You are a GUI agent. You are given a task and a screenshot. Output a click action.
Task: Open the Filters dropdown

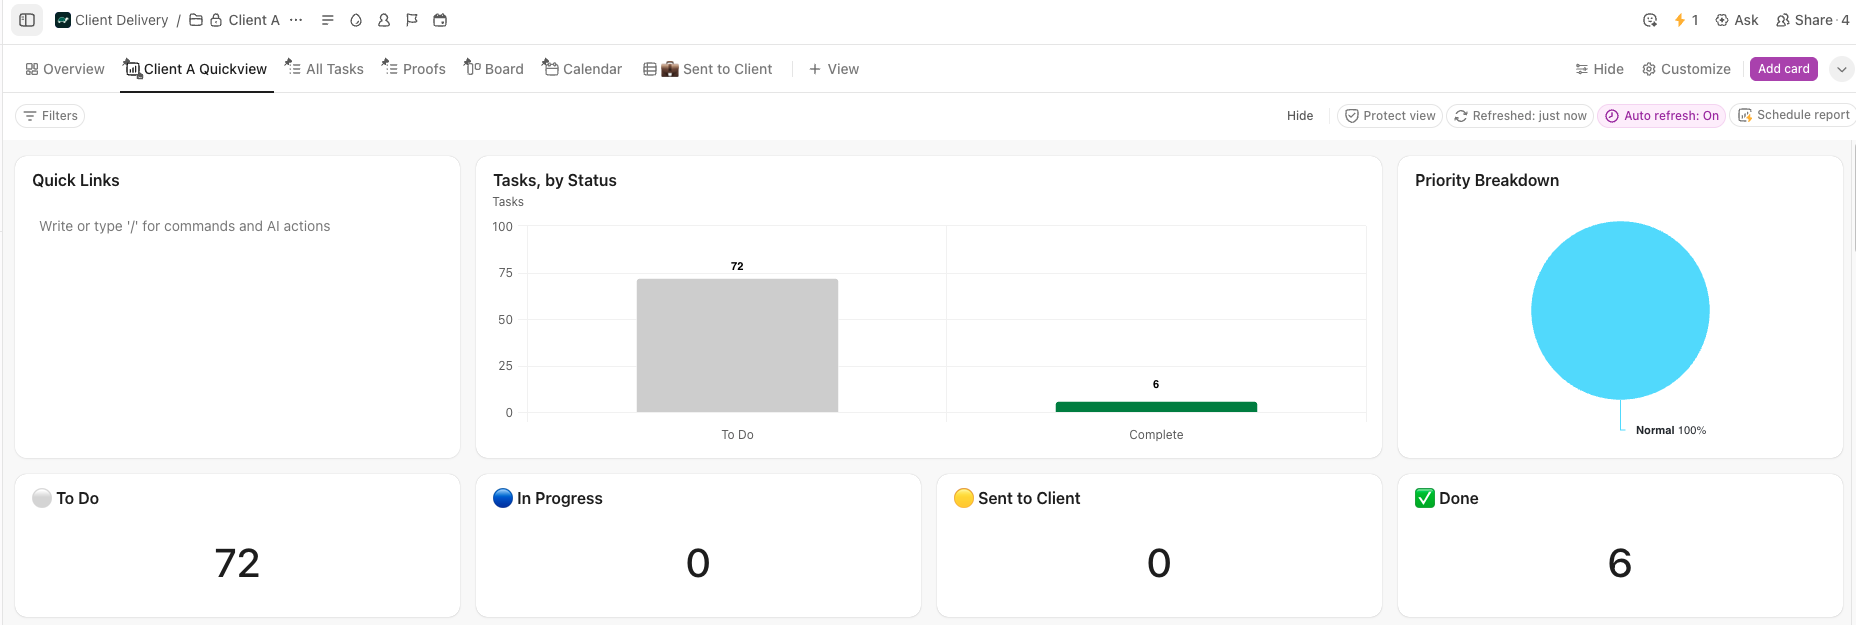(x=50, y=116)
